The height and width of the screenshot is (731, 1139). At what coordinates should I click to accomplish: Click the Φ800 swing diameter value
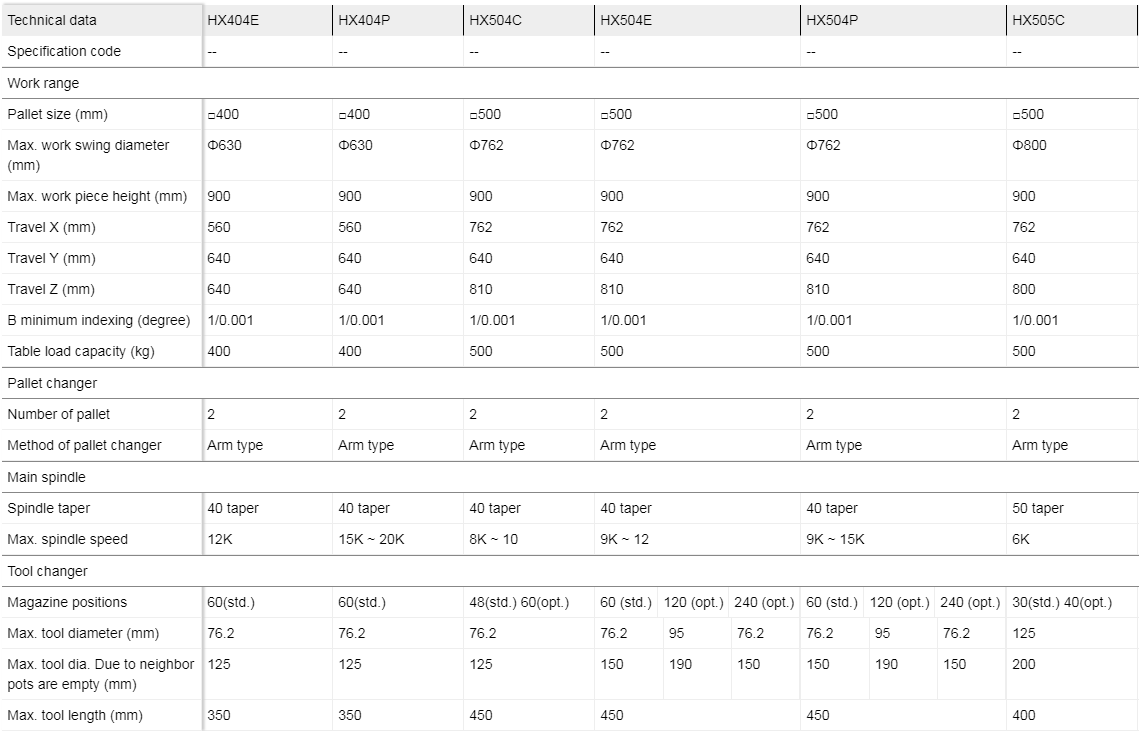[x=1029, y=145]
